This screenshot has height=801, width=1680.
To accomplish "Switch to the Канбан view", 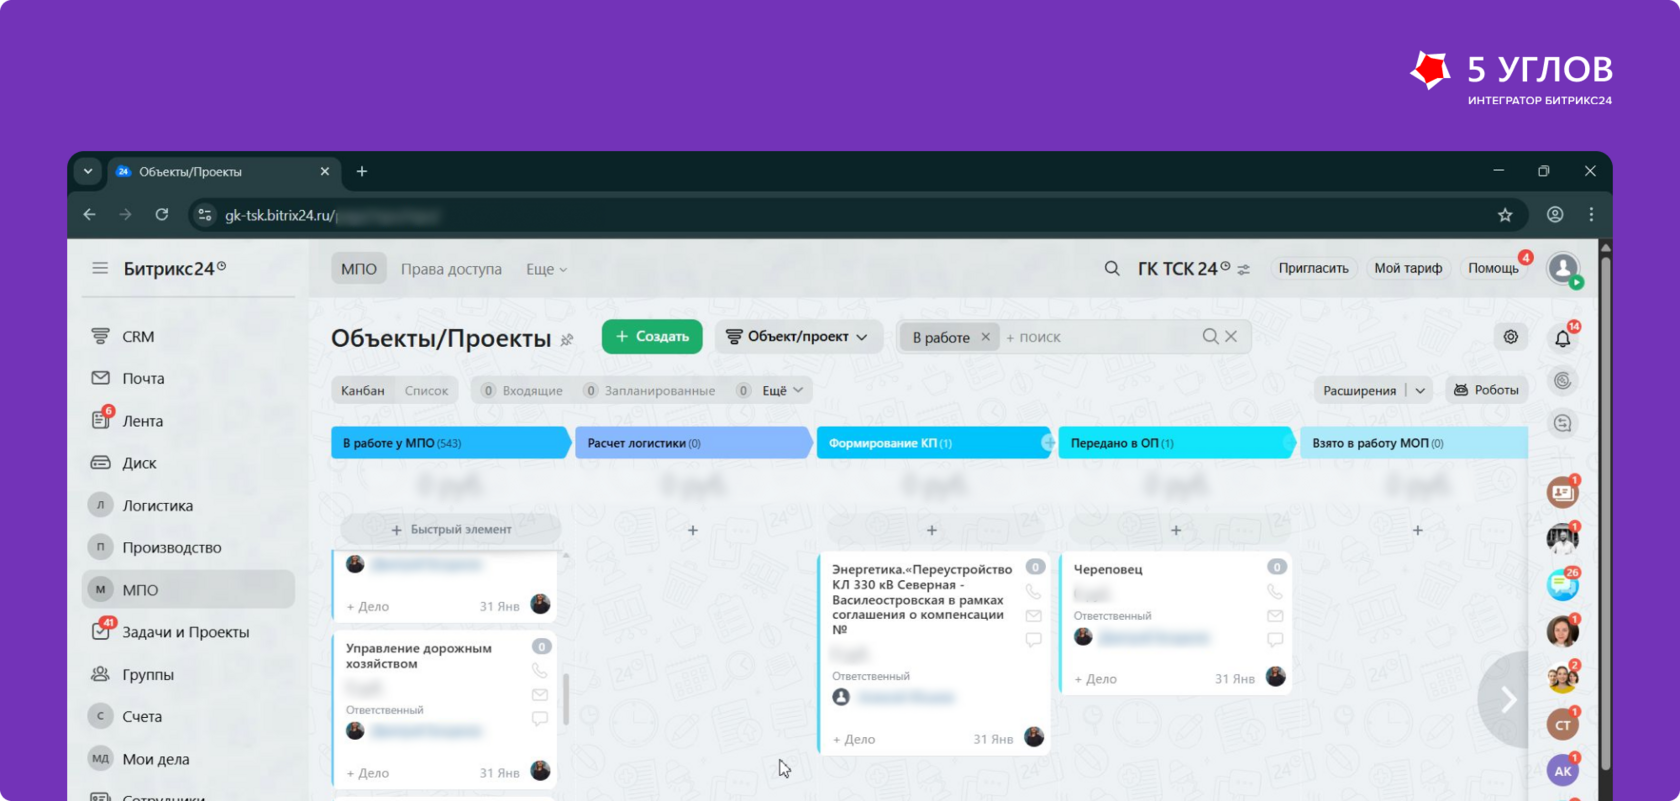I will [362, 391].
